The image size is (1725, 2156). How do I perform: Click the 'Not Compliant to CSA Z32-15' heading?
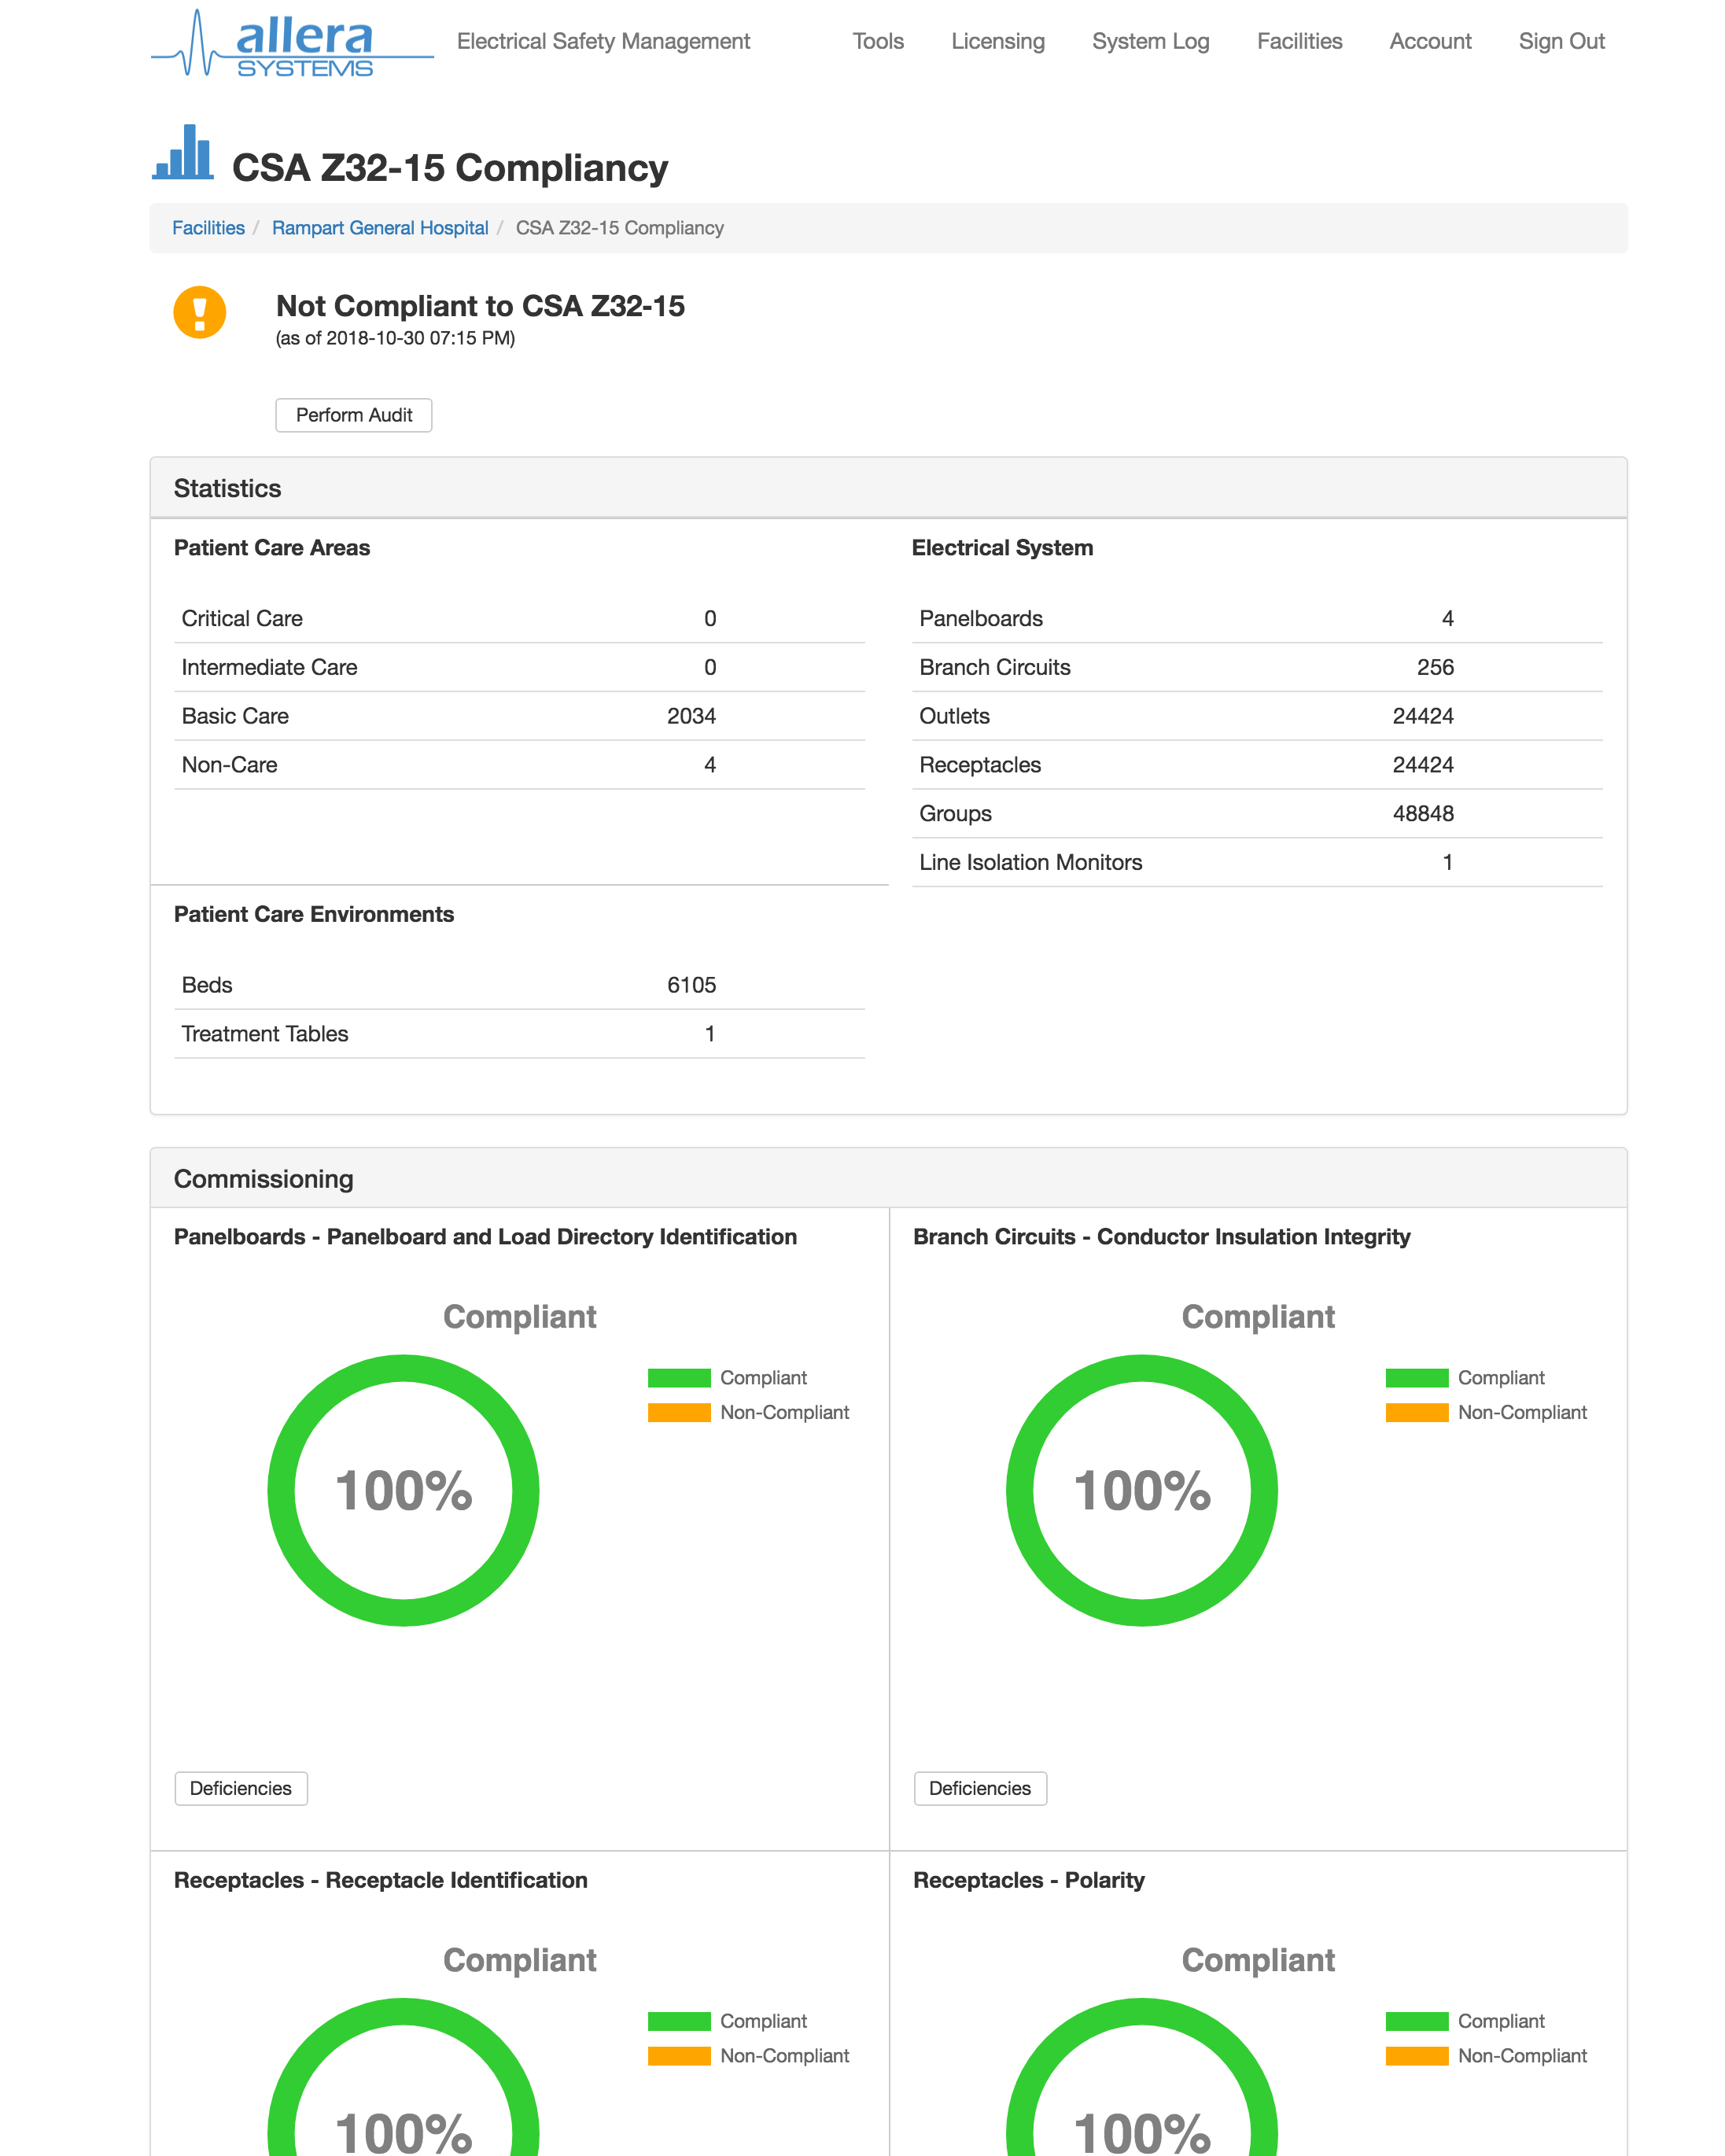pyautogui.click(x=480, y=306)
